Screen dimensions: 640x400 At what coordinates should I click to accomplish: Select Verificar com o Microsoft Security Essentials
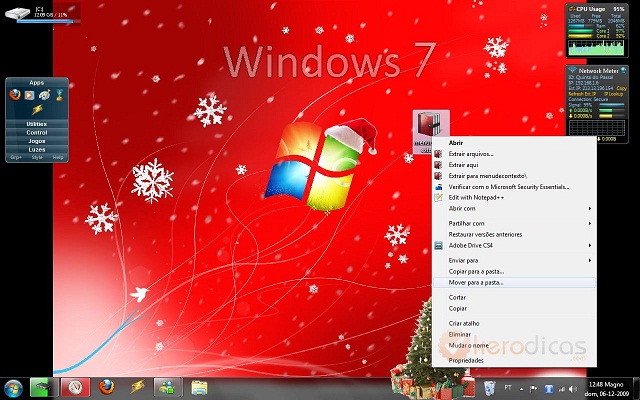[x=514, y=187]
